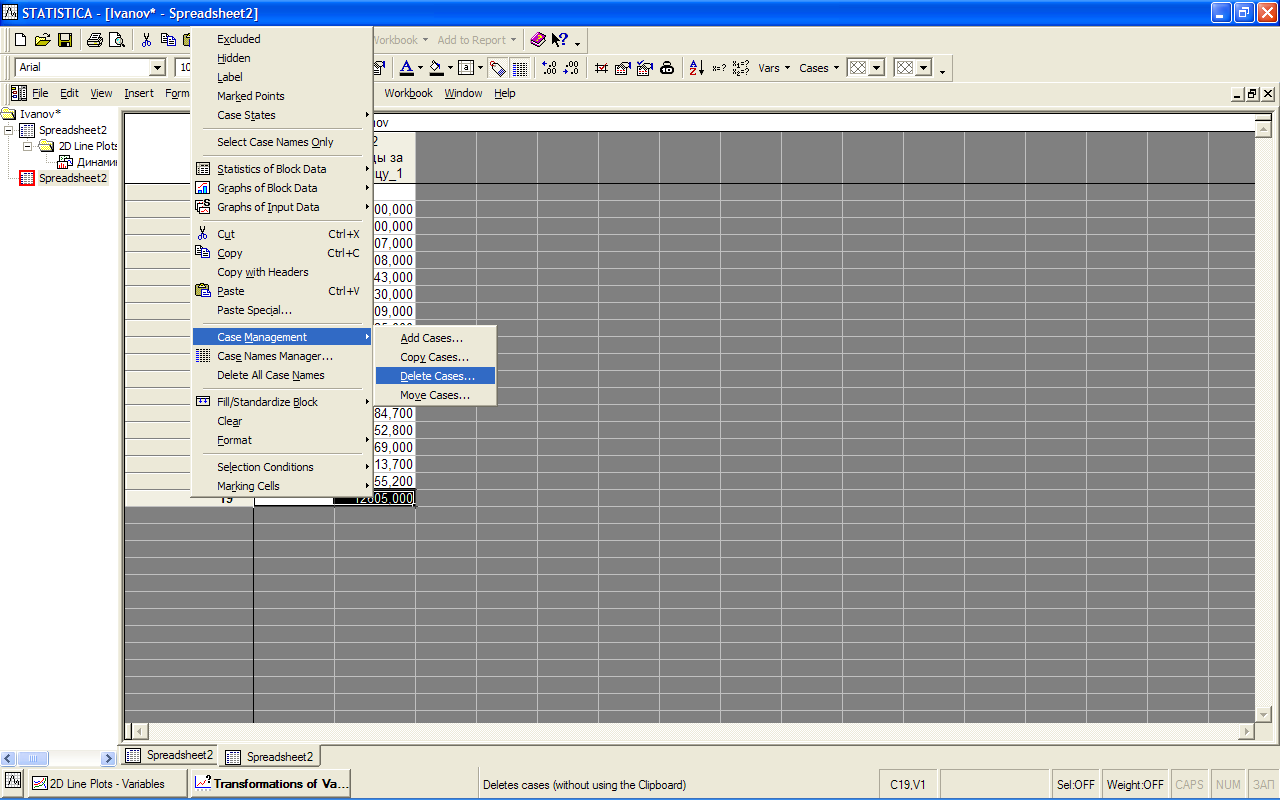Viewport: 1280px width, 800px height.
Task: Open the Cases dropdown button
Action: (x=819, y=68)
